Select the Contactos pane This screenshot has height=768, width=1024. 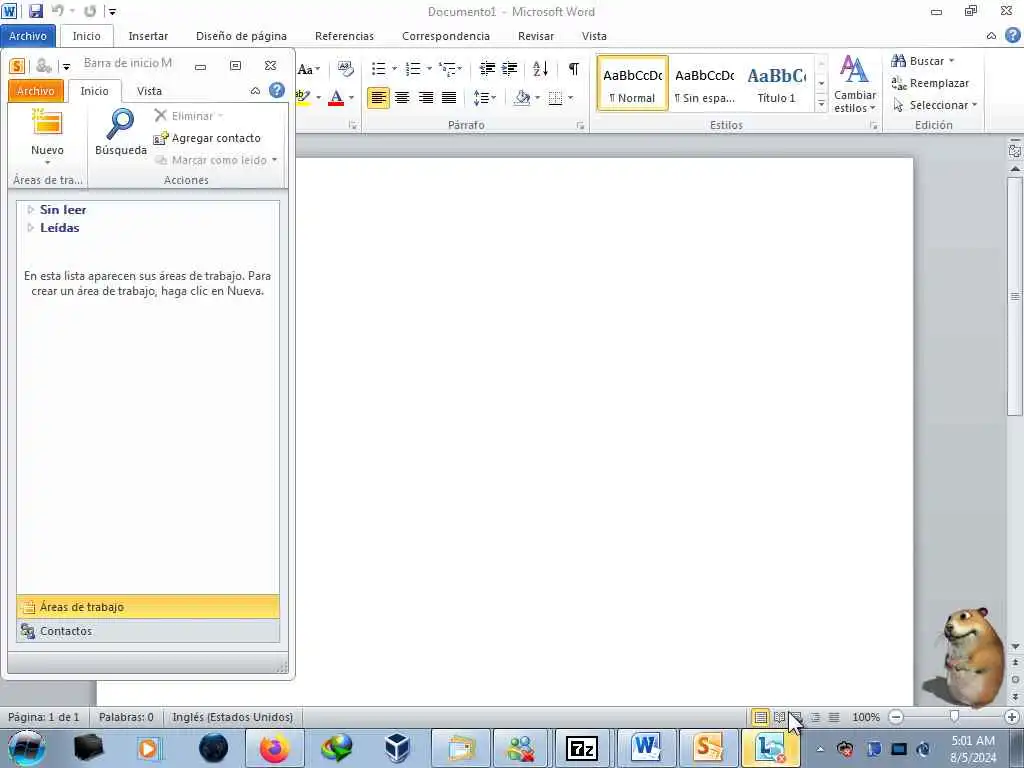click(148, 631)
